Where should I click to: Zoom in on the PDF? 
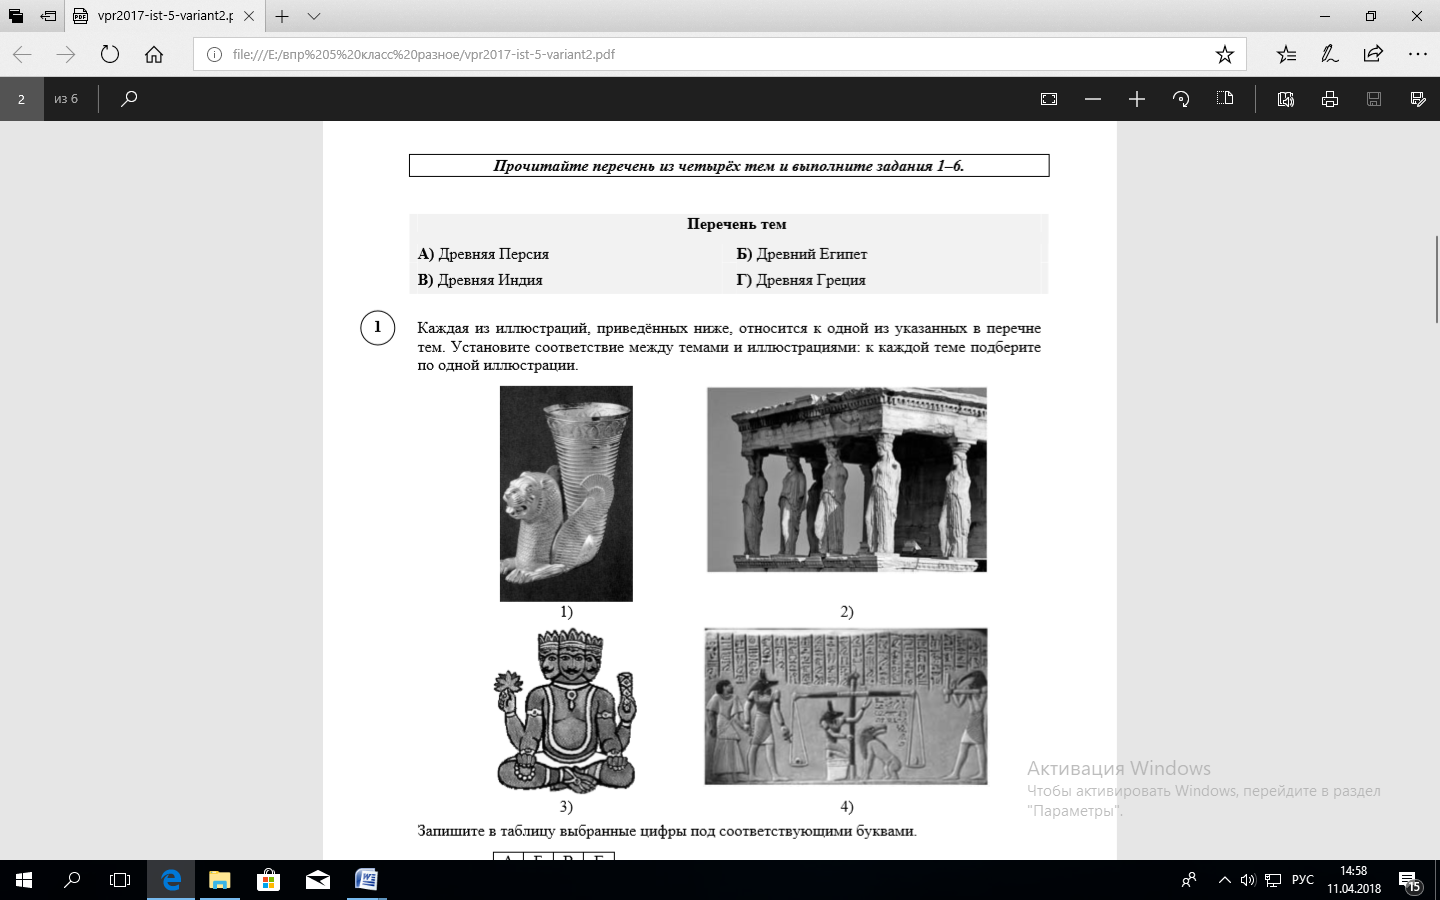point(1137,99)
